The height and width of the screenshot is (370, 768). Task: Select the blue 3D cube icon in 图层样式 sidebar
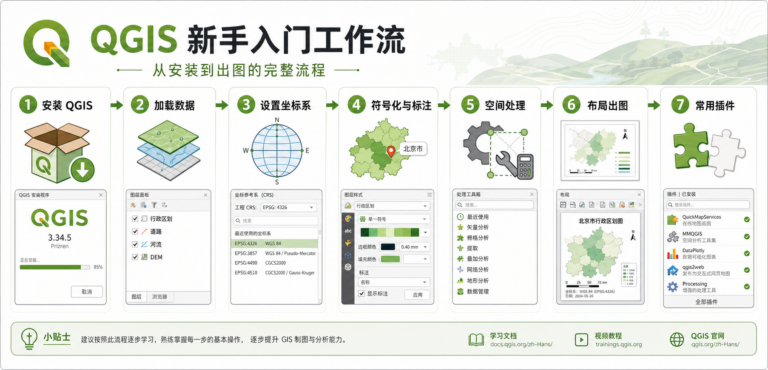point(348,255)
